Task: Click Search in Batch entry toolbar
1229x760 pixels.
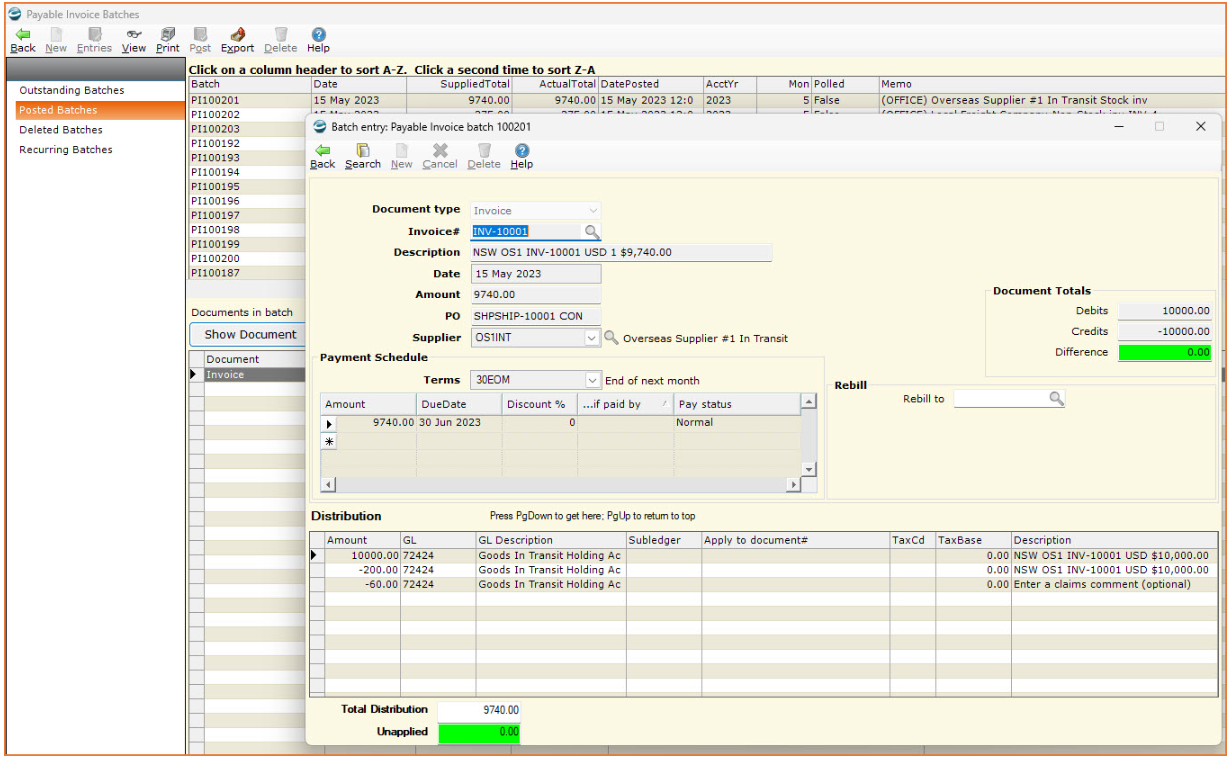Action: click(363, 156)
